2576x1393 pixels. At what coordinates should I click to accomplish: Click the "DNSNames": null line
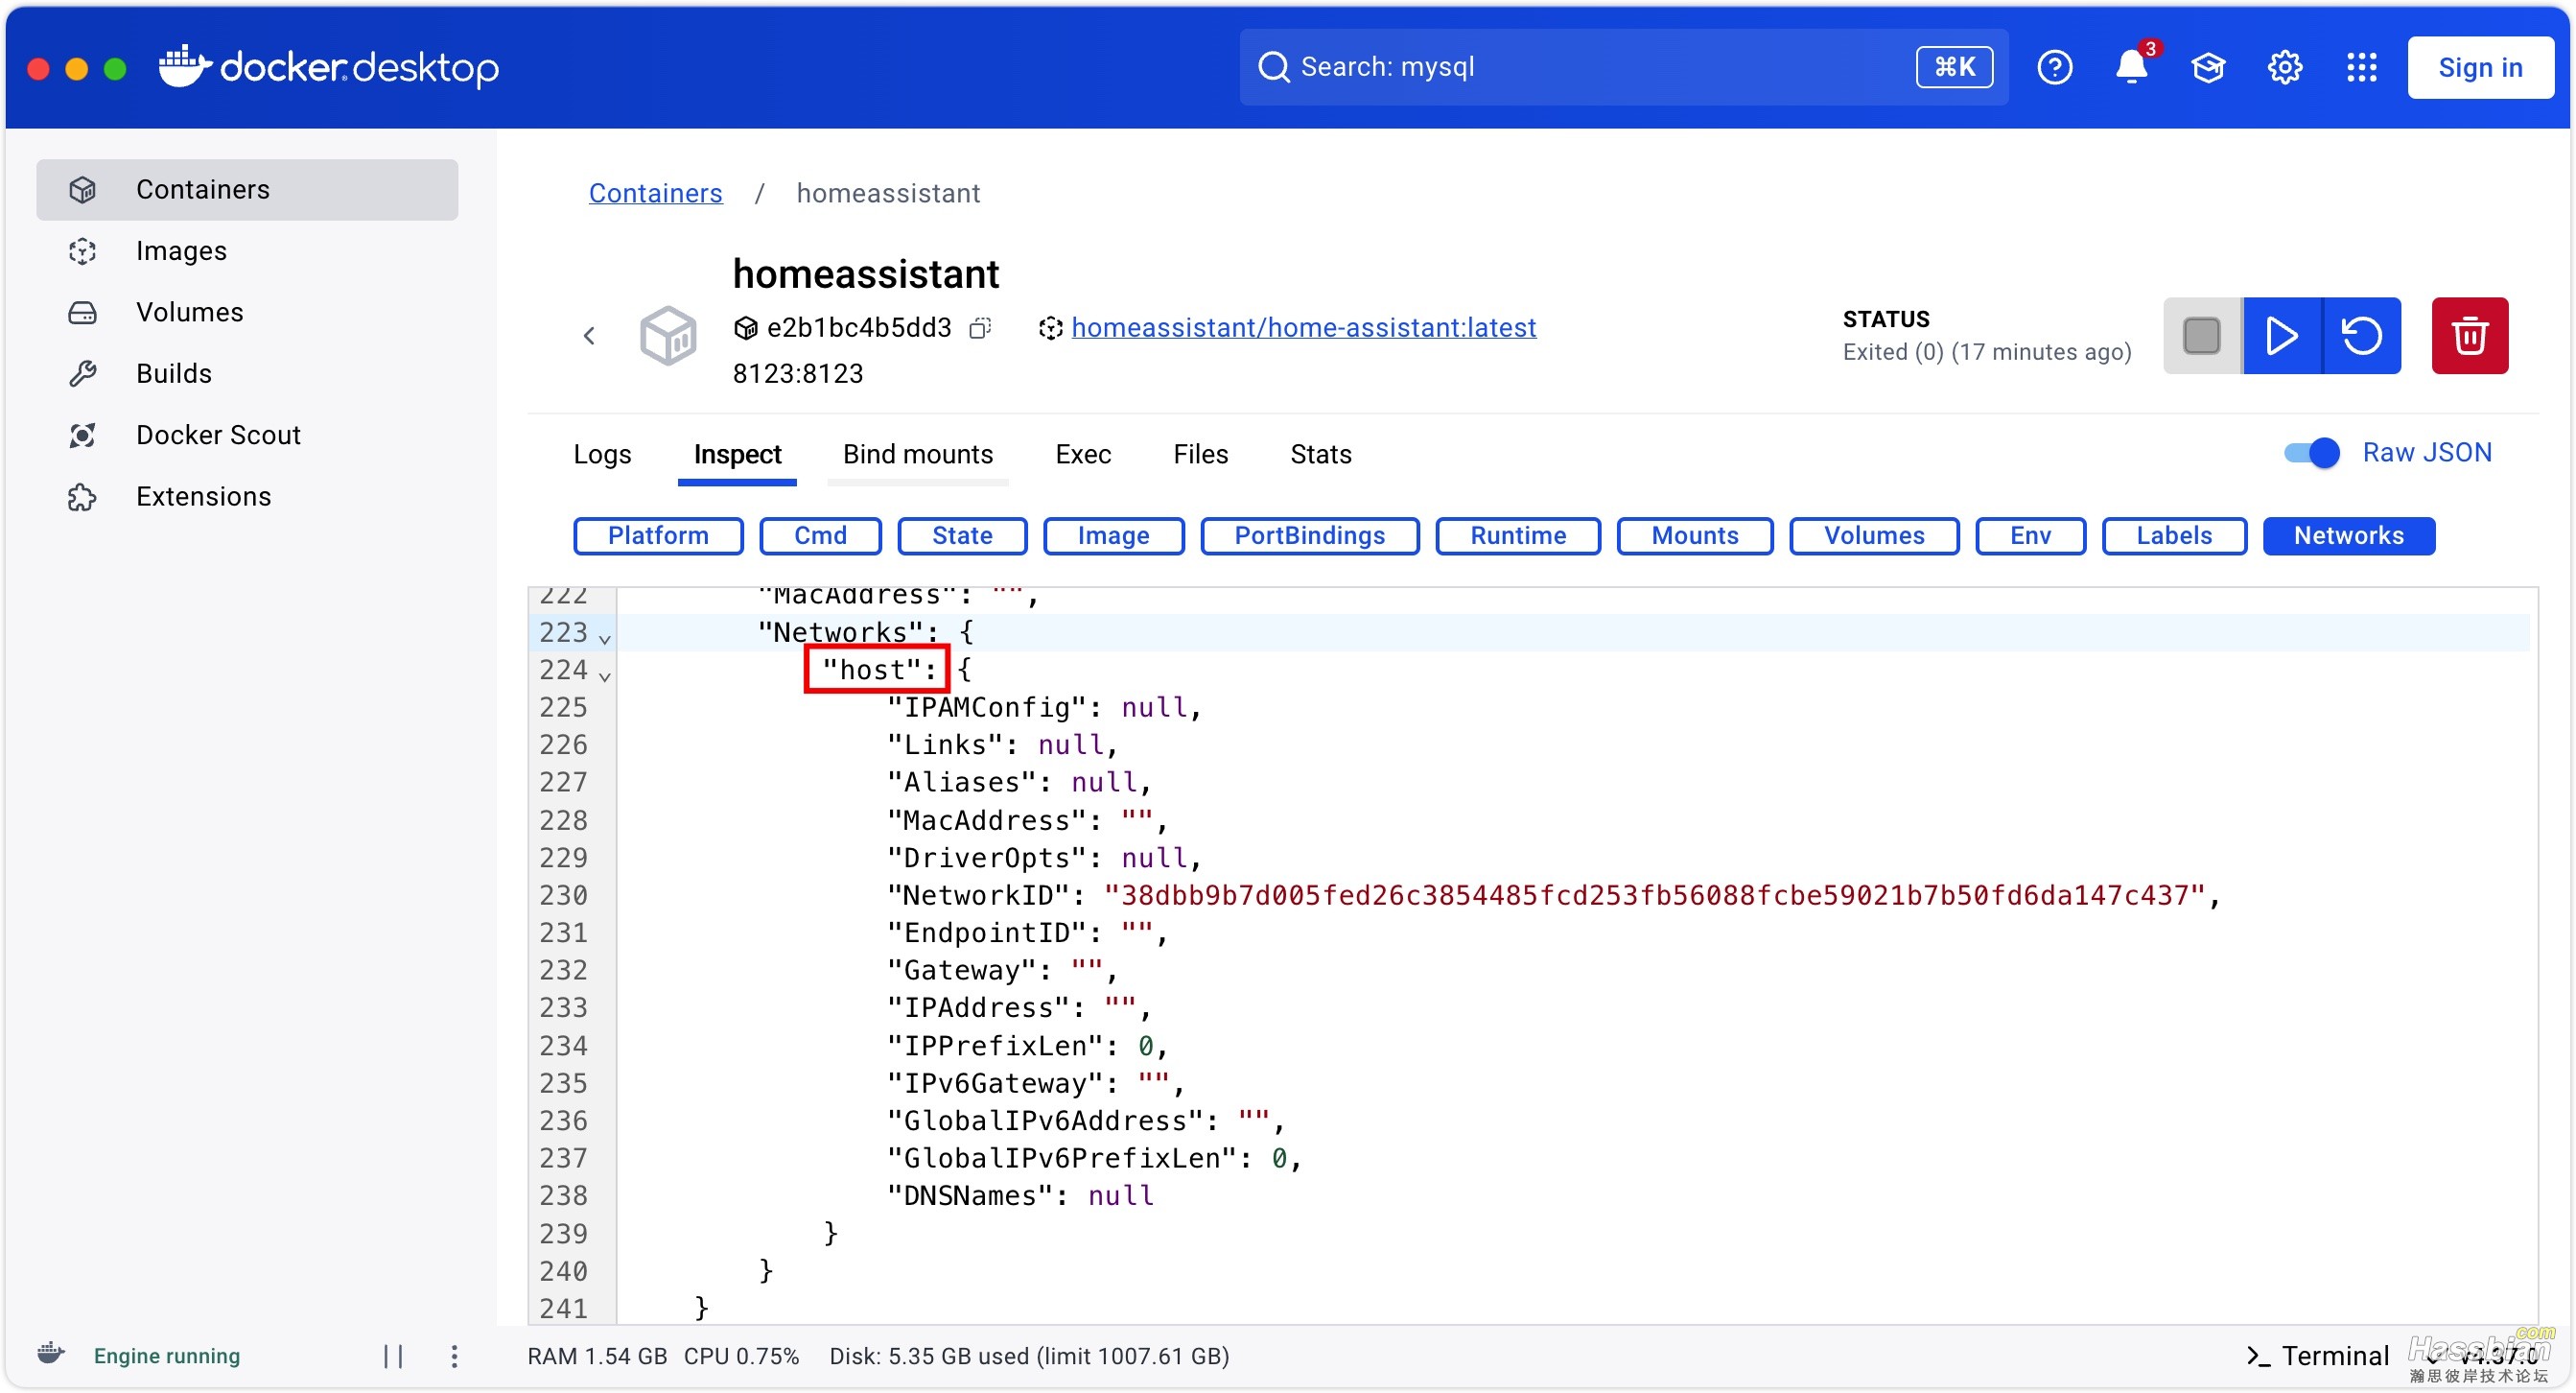(x=1020, y=1195)
